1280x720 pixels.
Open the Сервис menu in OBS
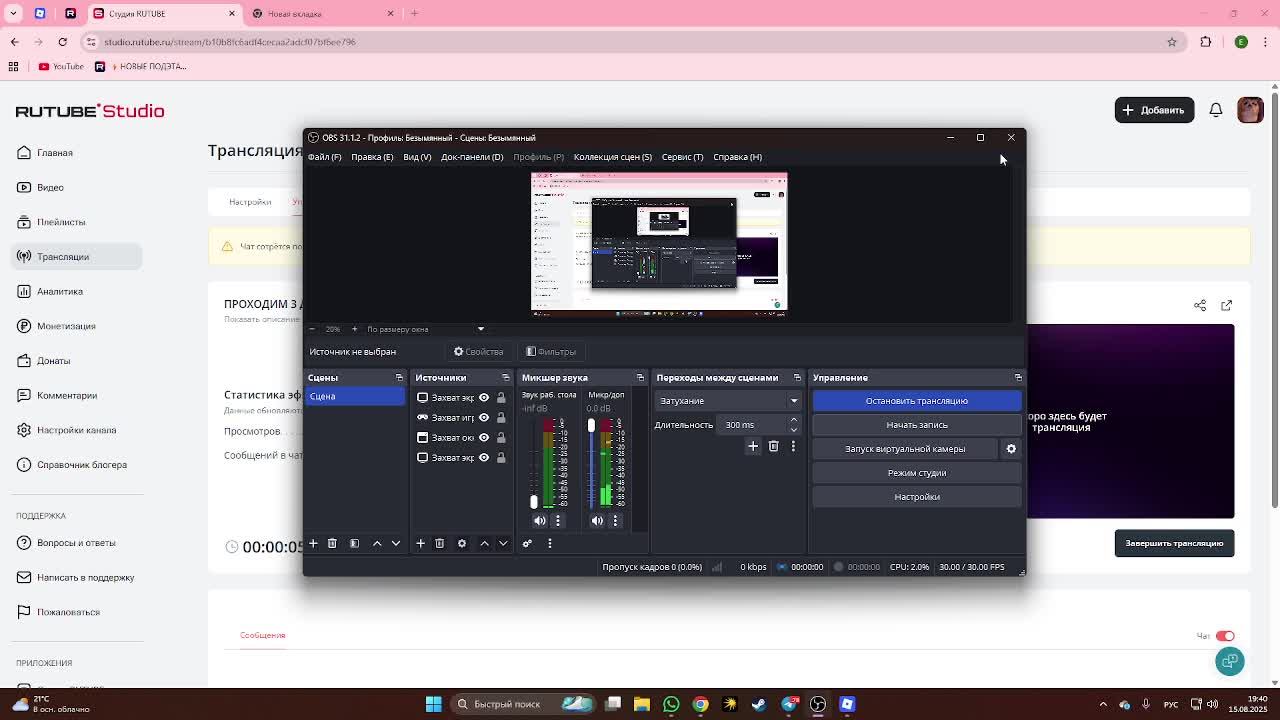click(x=682, y=157)
